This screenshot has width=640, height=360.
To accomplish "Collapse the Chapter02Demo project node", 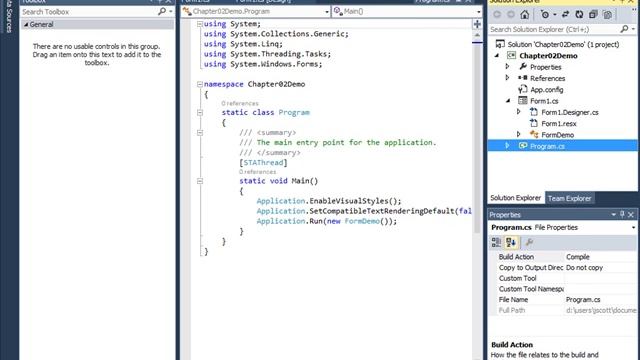I will tap(497, 56).
